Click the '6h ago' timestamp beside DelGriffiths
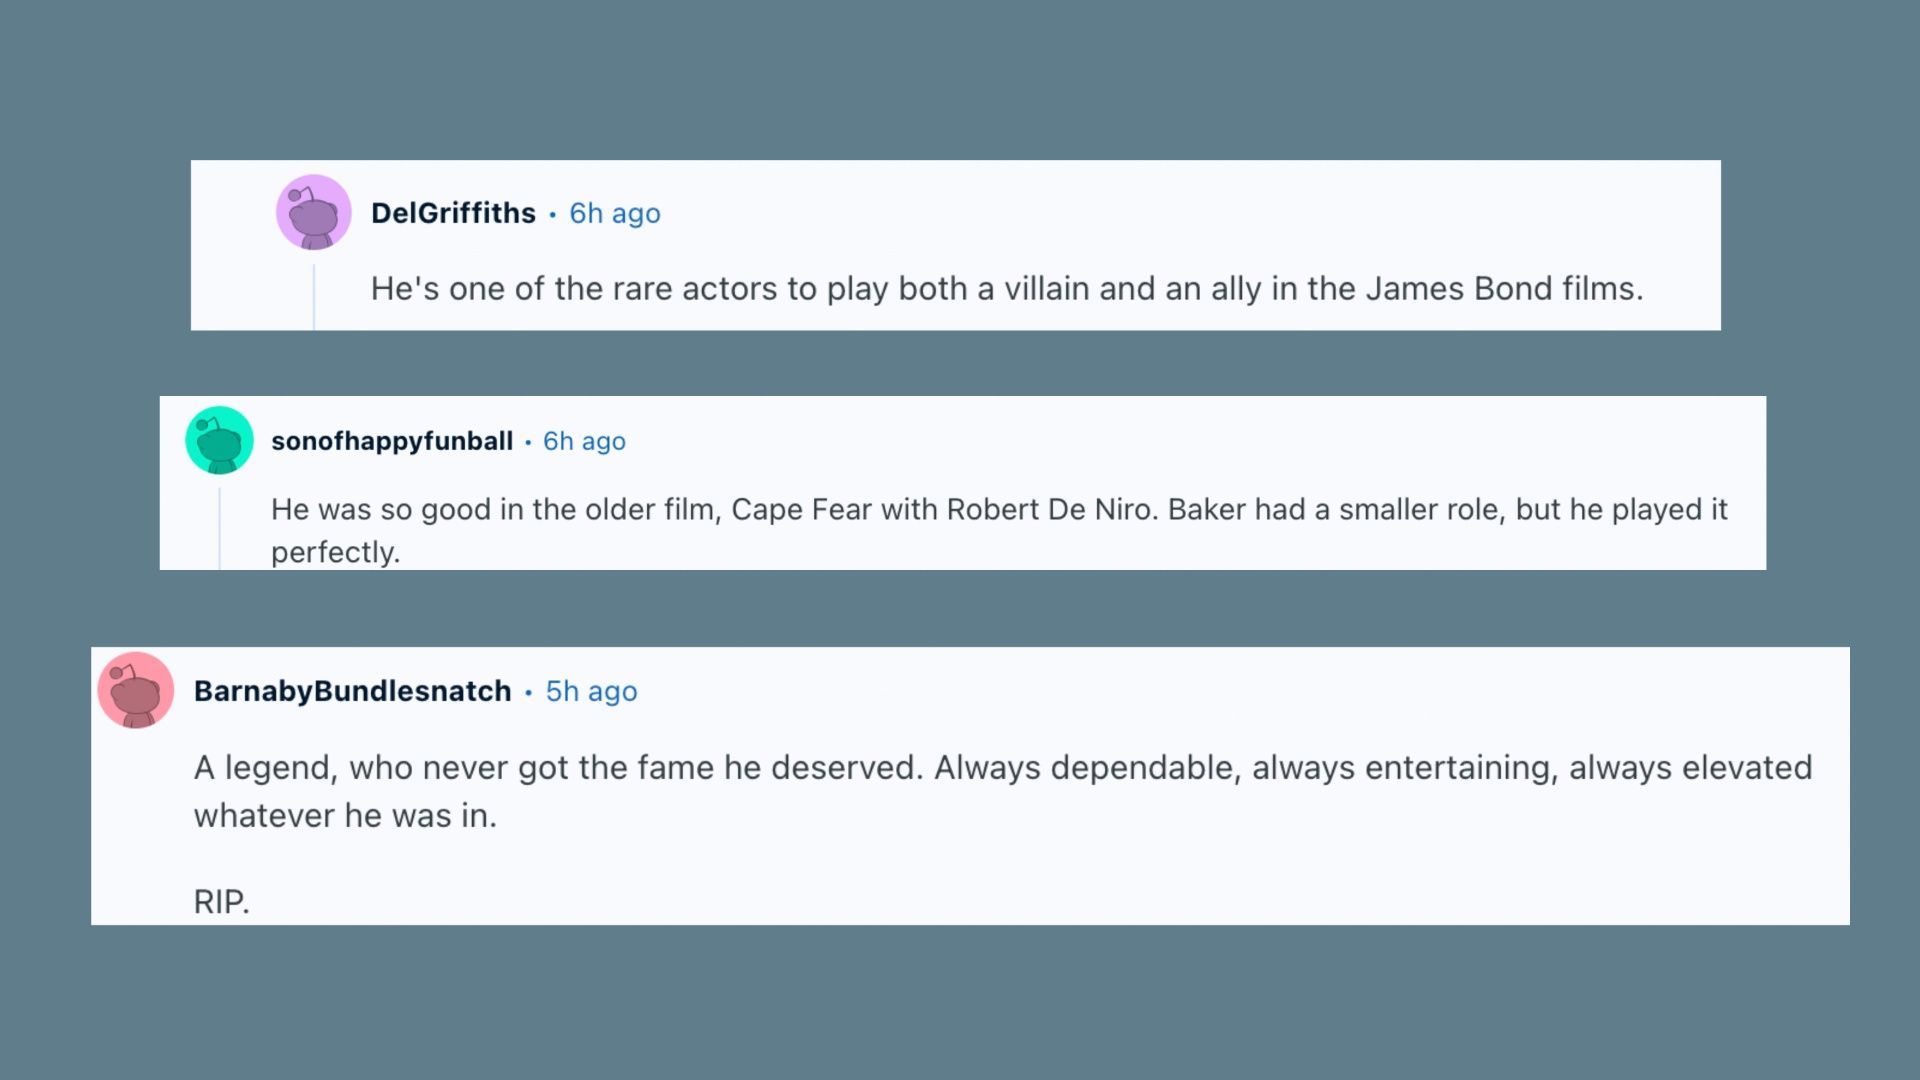Viewport: 1920px width, 1080px height. 615,213
